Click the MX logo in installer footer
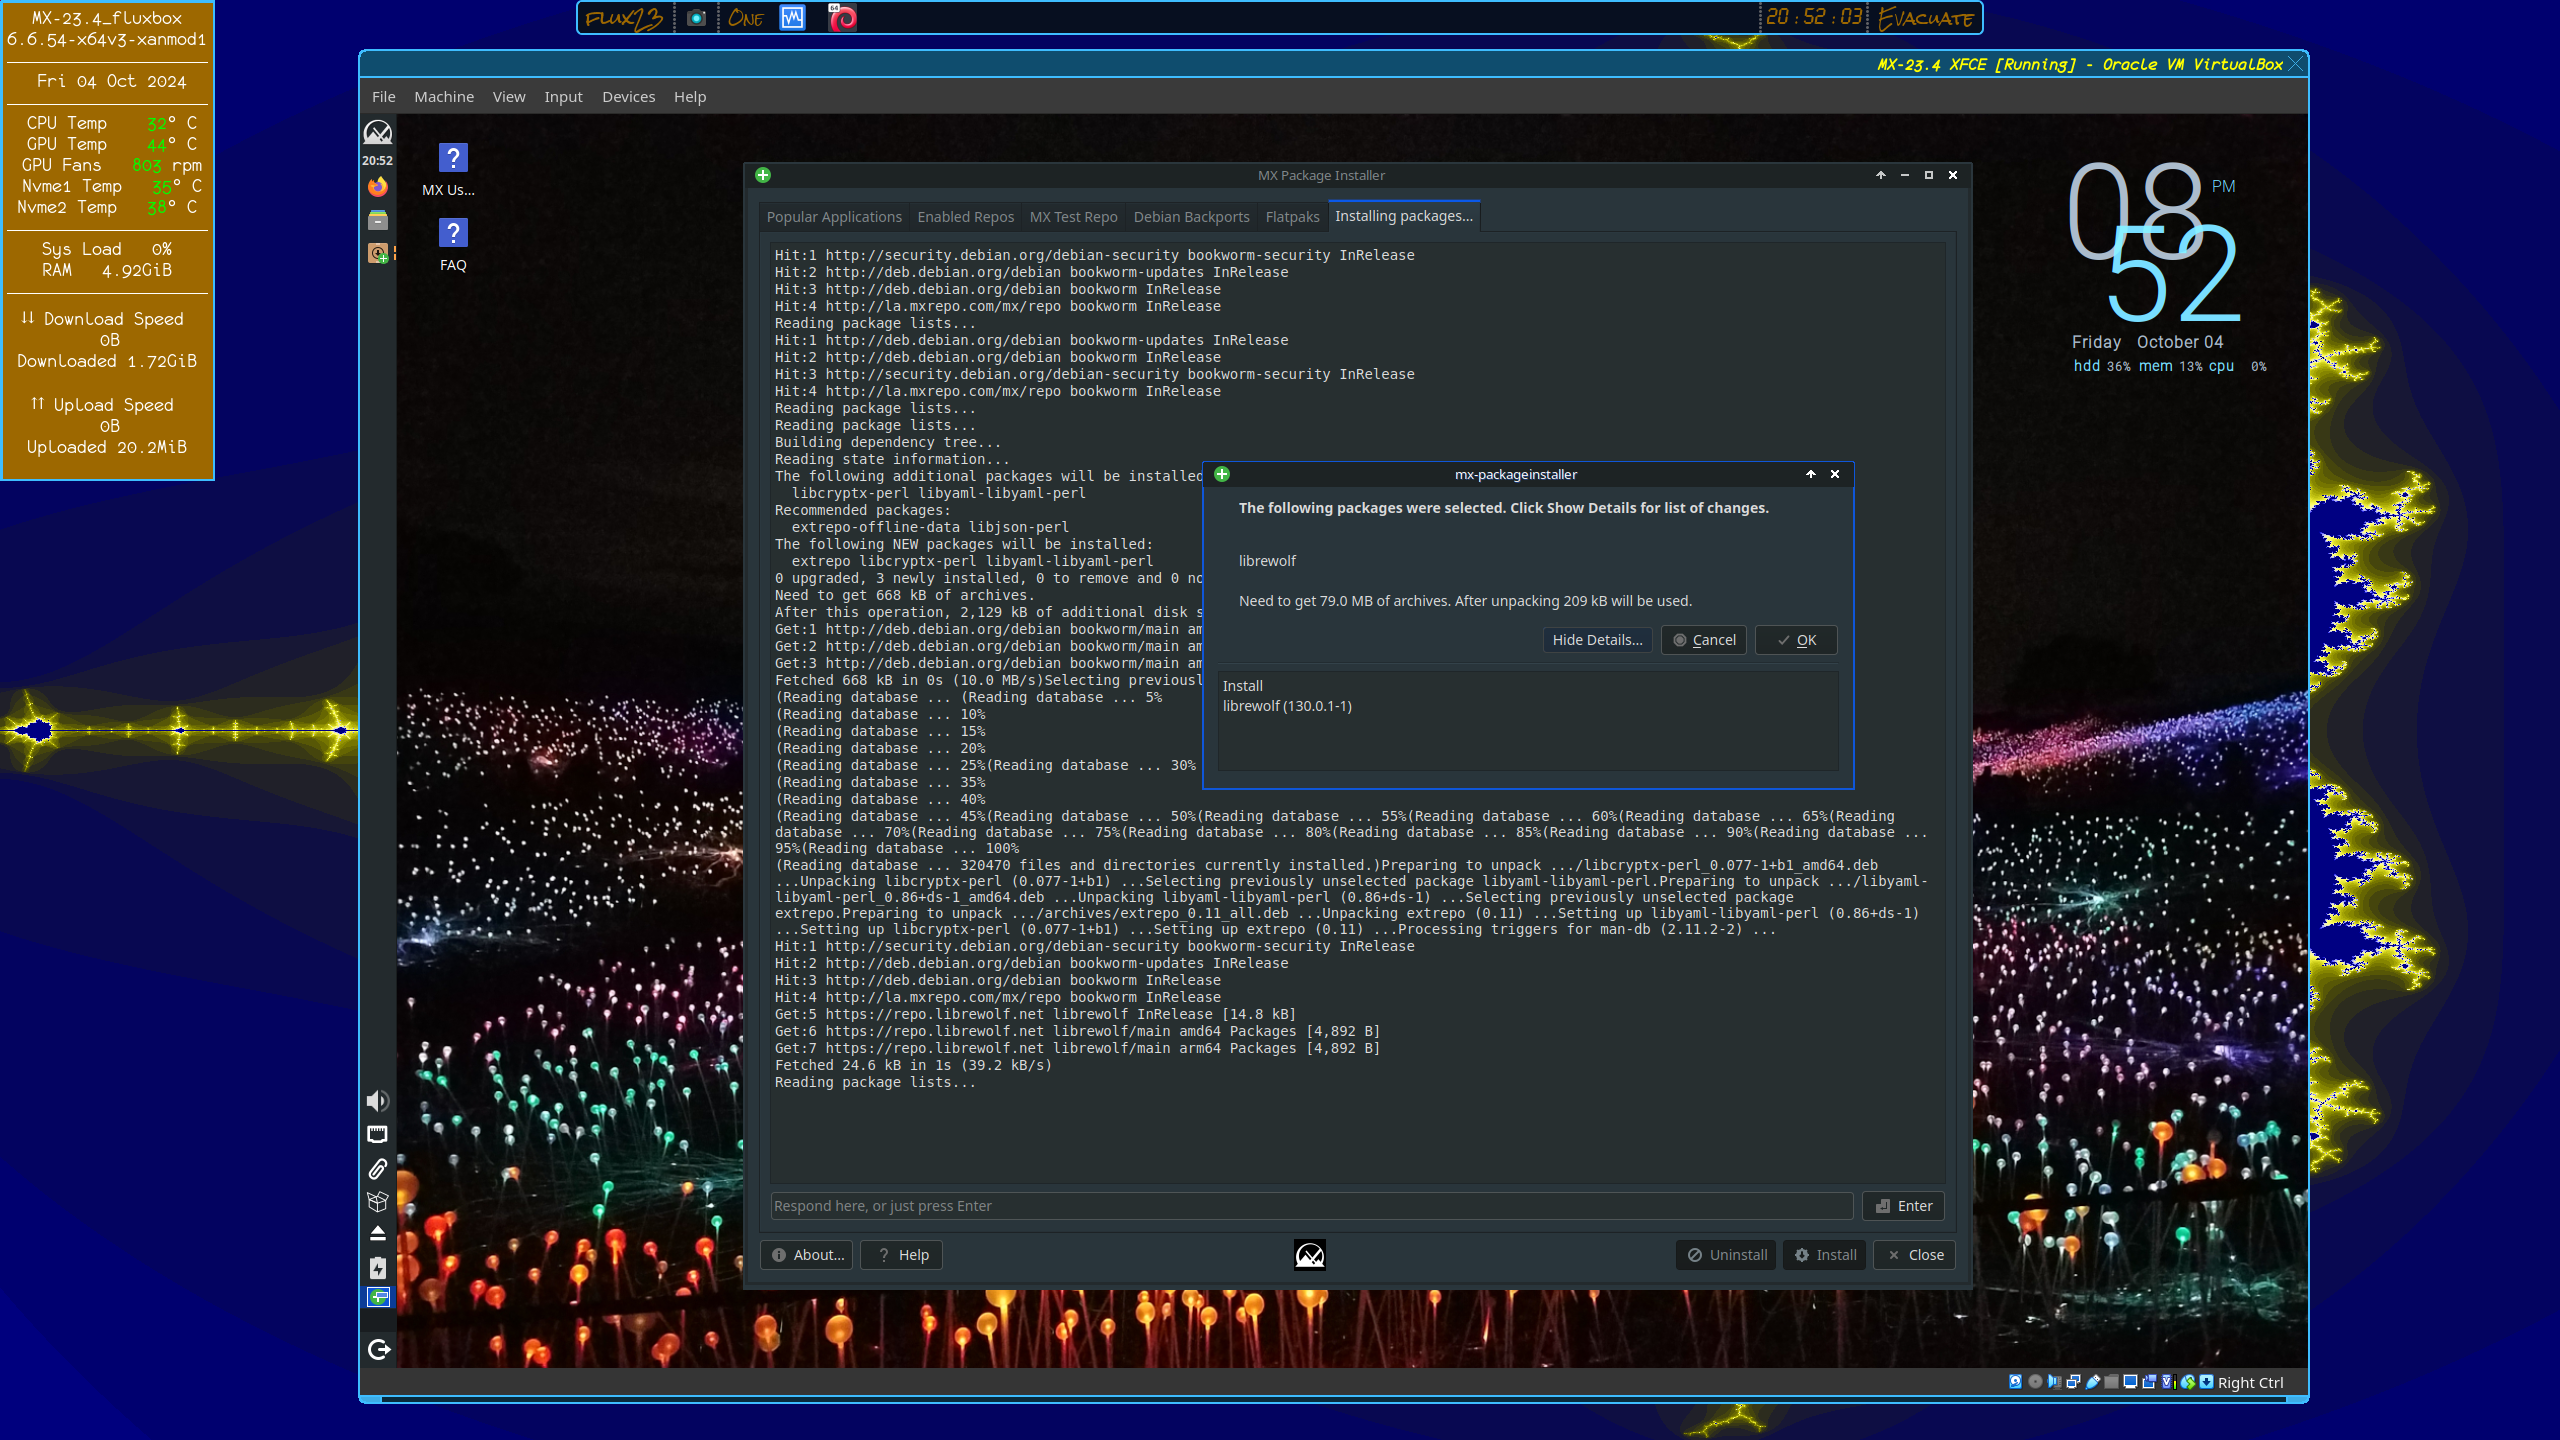 pyautogui.click(x=1310, y=1255)
